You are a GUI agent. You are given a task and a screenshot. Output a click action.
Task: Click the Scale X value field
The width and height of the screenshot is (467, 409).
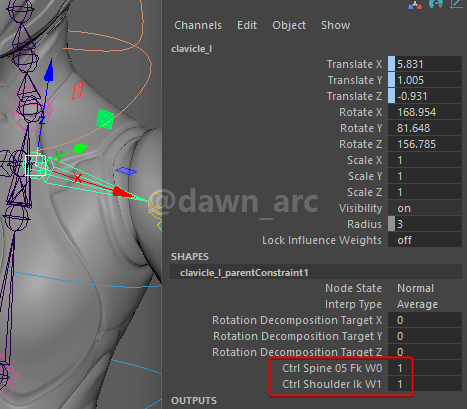[x=425, y=160]
